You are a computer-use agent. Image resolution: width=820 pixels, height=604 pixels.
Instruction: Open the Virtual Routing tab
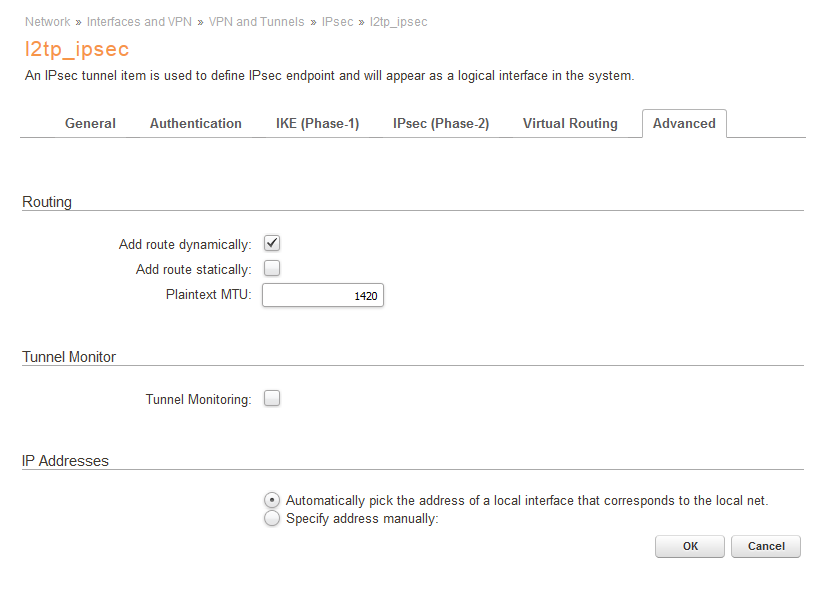pyautogui.click(x=570, y=124)
